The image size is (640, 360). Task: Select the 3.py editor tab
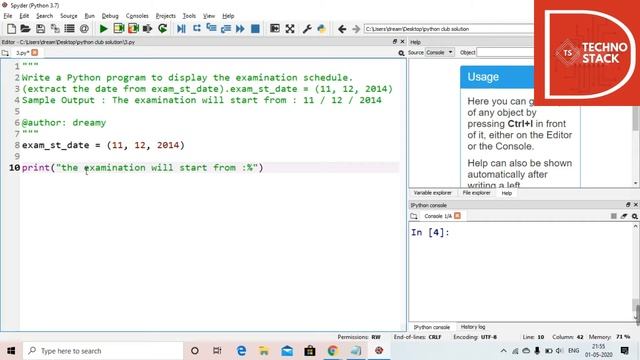tap(22, 53)
